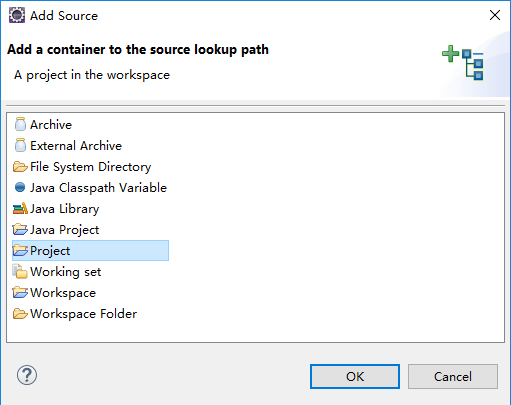
Task: Open help via the question mark icon
Action: click(27, 375)
